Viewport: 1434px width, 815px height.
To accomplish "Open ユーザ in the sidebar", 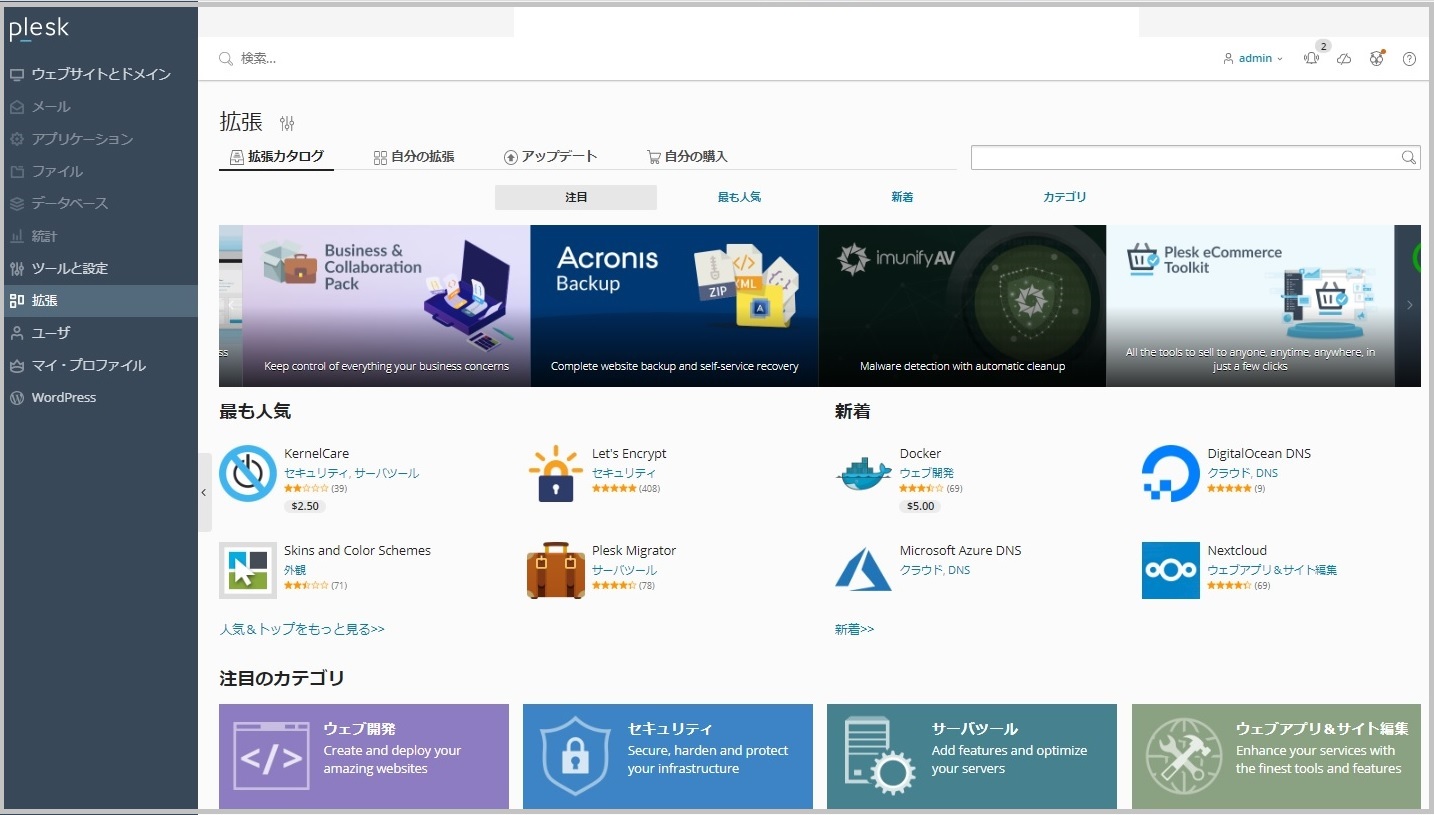I will [100, 333].
